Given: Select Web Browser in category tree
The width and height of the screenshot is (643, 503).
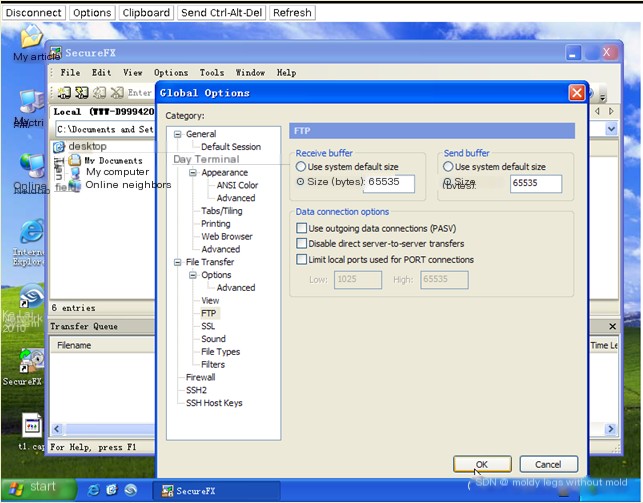Looking at the screenshot, I should (x=227, y=237).
